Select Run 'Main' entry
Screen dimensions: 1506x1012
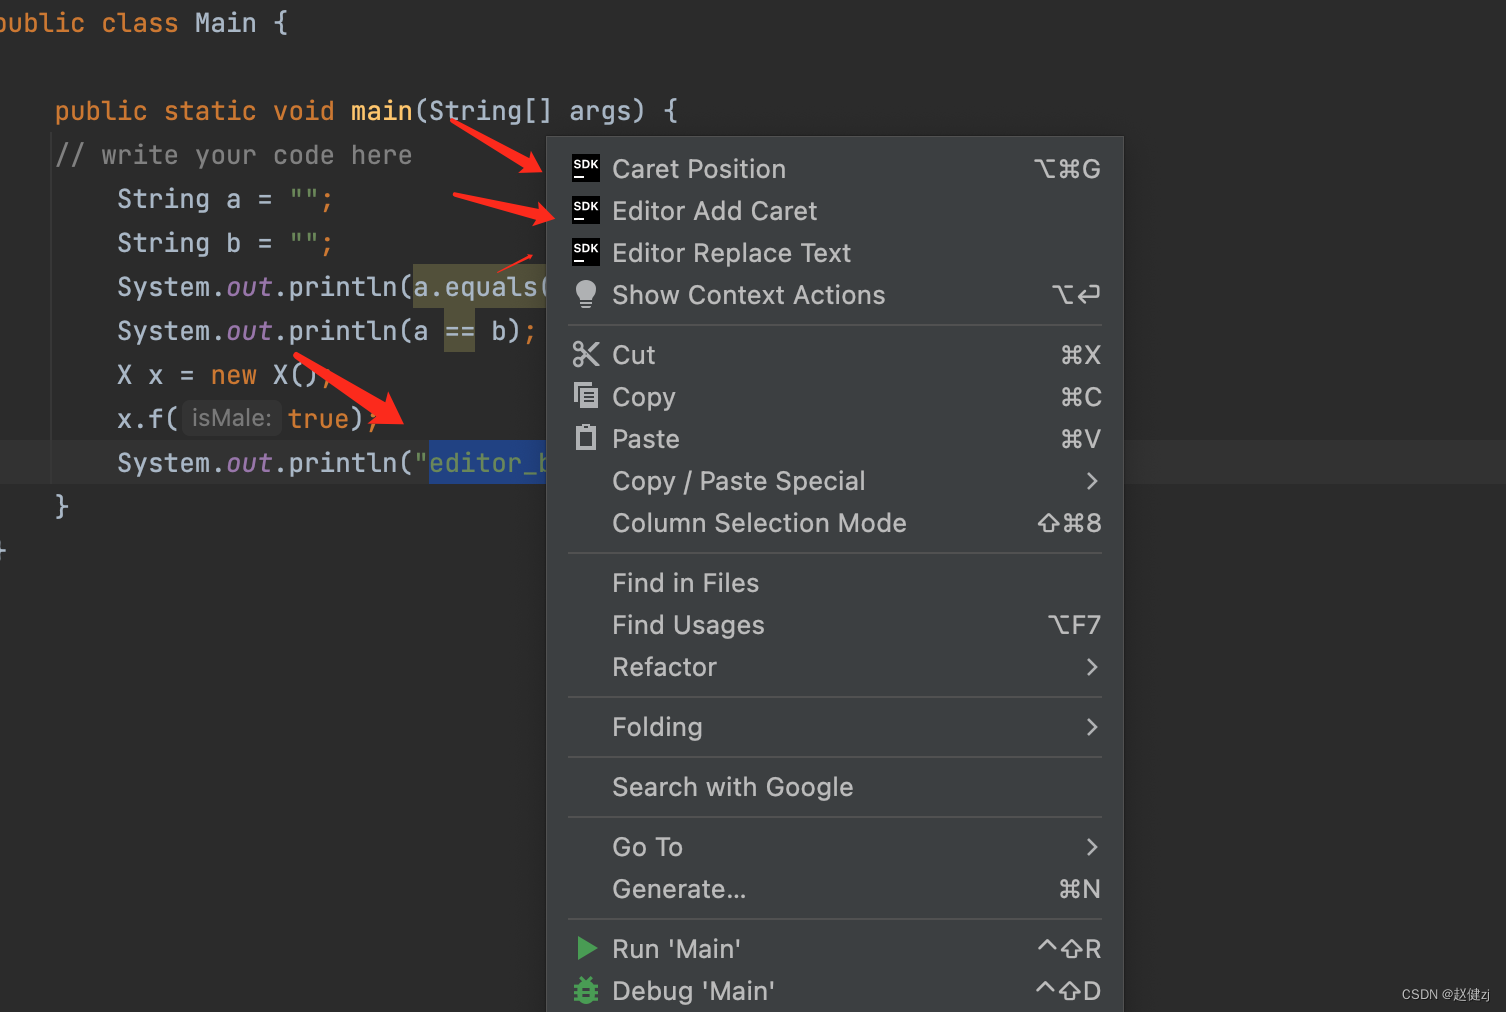click(835, 949)
